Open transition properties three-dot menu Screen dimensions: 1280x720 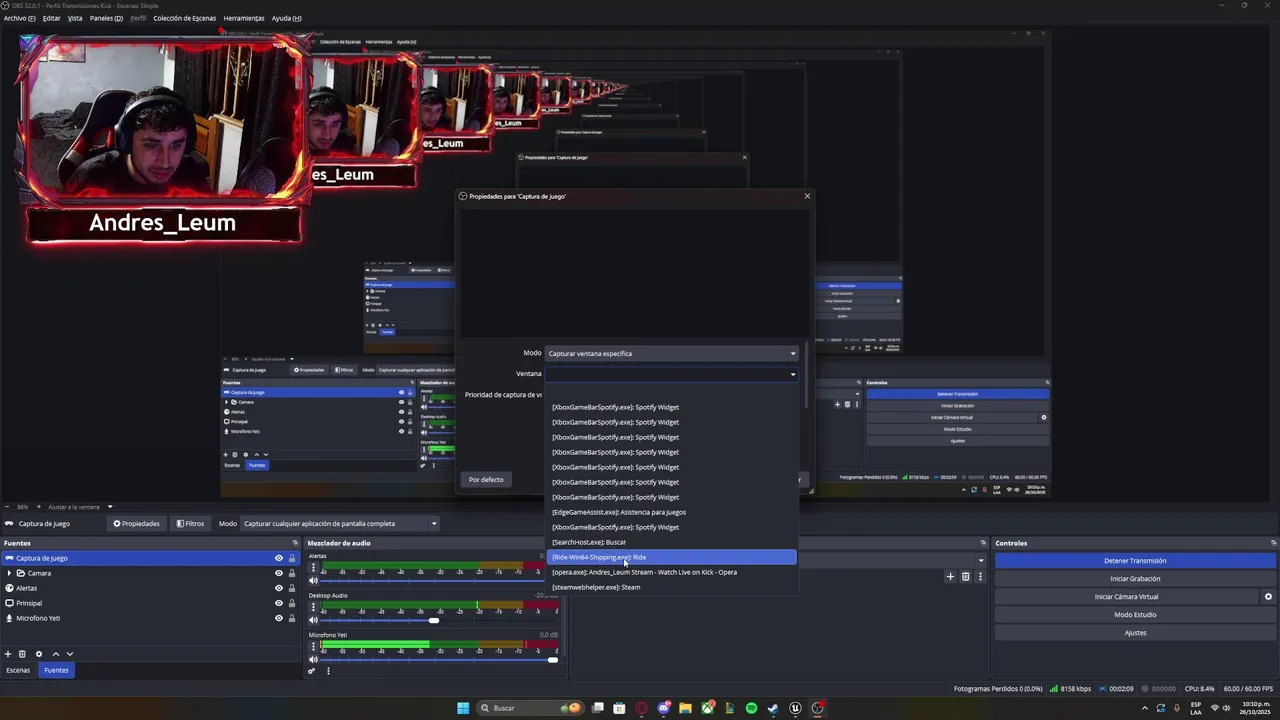point(980,576)
